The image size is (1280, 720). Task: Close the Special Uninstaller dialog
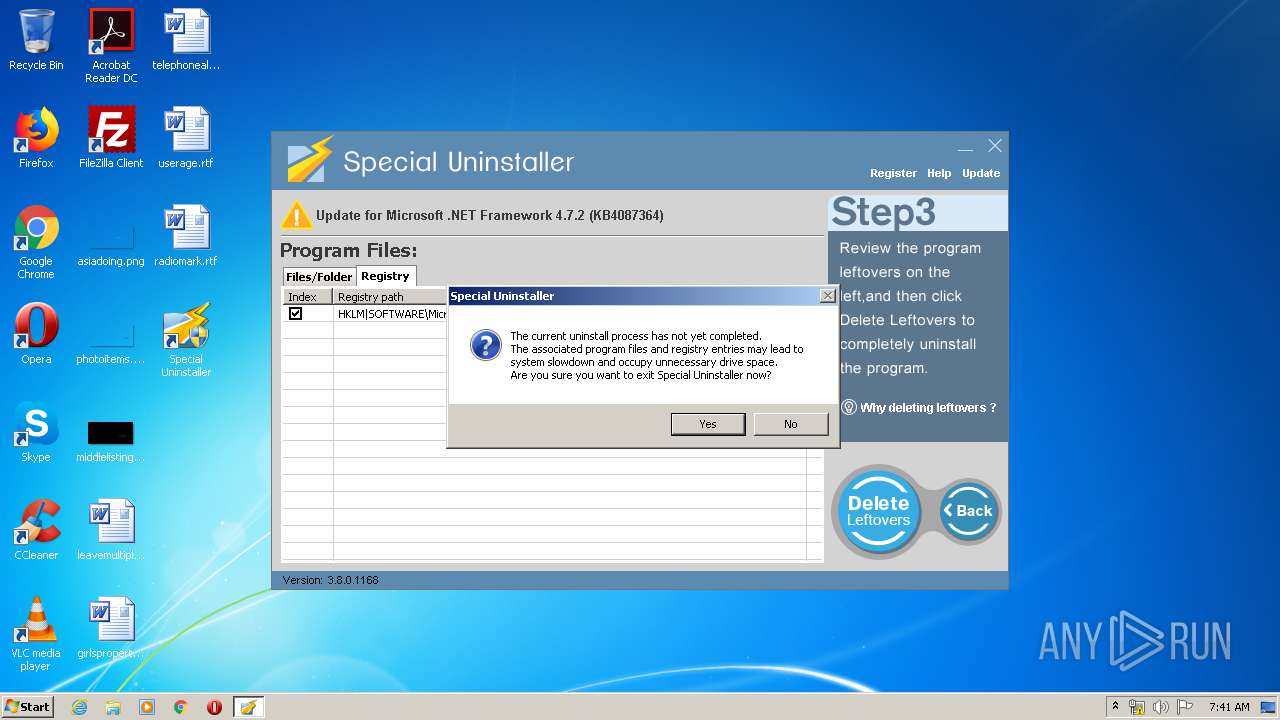[x=827, y=296]
